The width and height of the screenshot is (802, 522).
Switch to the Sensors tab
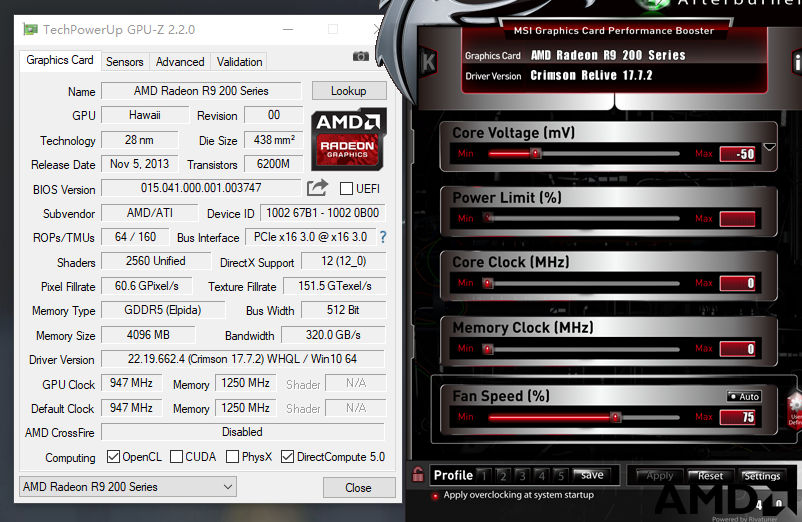[125, 62]
